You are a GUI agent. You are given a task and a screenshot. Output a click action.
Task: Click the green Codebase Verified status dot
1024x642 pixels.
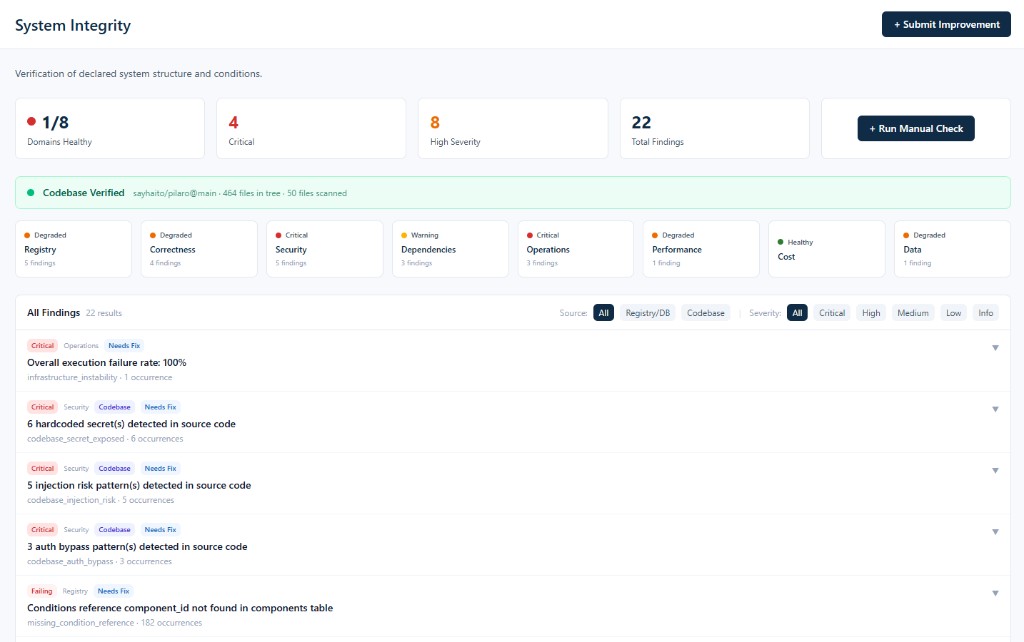[30, 192]
